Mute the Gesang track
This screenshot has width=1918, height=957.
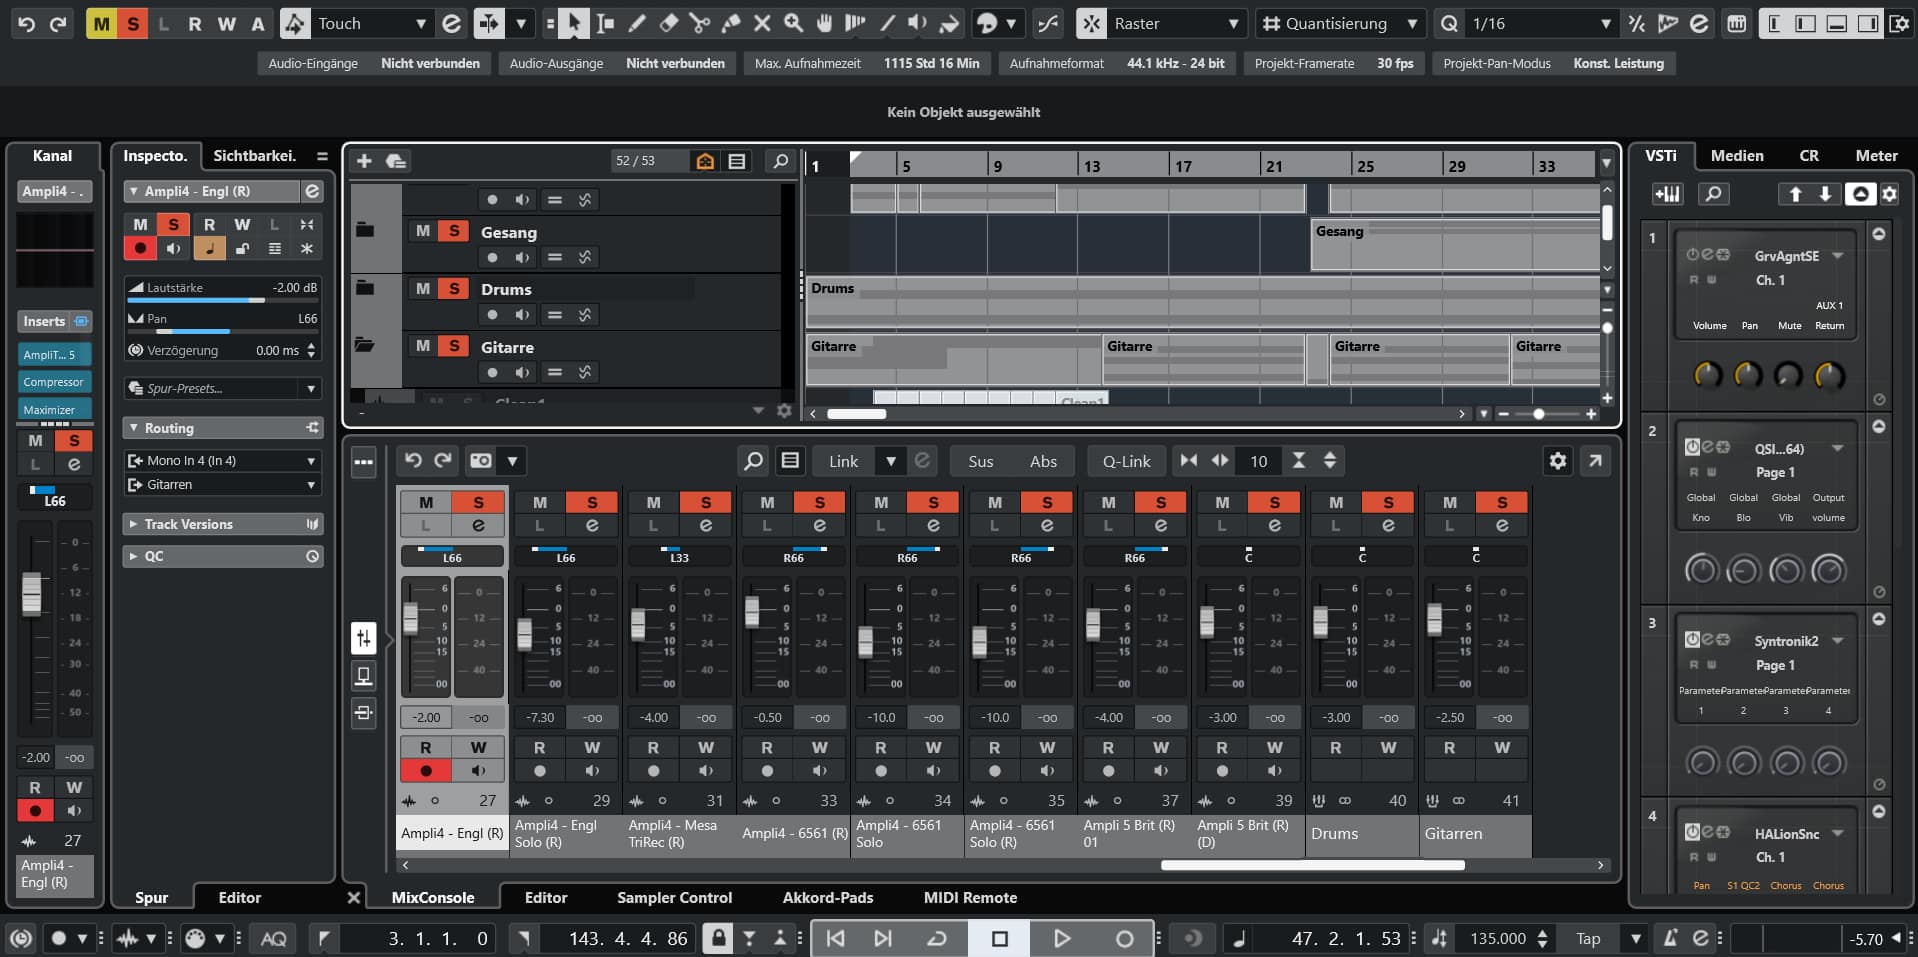(423, 231)
